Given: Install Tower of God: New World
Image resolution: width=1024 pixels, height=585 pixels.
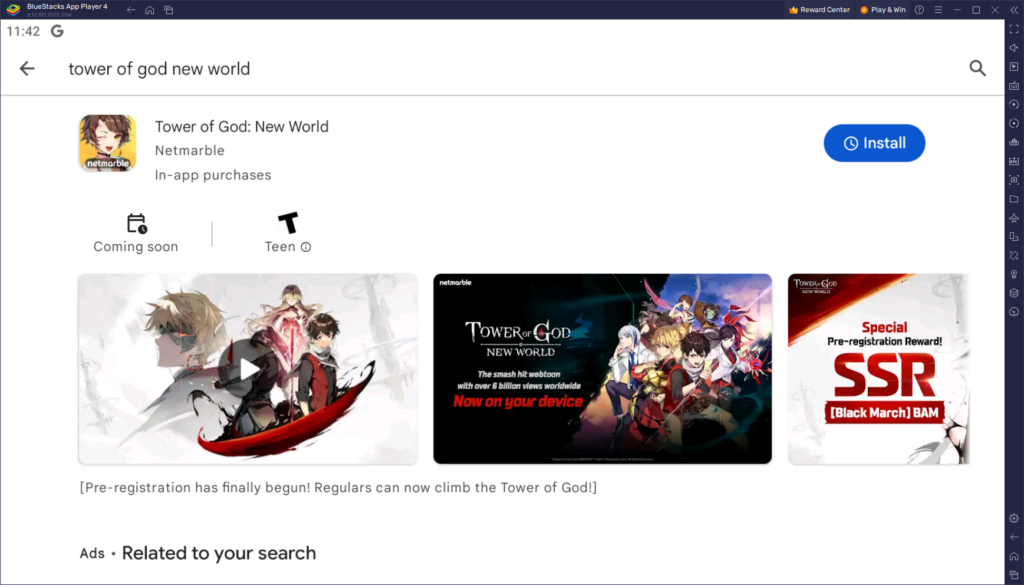Looking at the screenshot, I should [x=874, y=143].
